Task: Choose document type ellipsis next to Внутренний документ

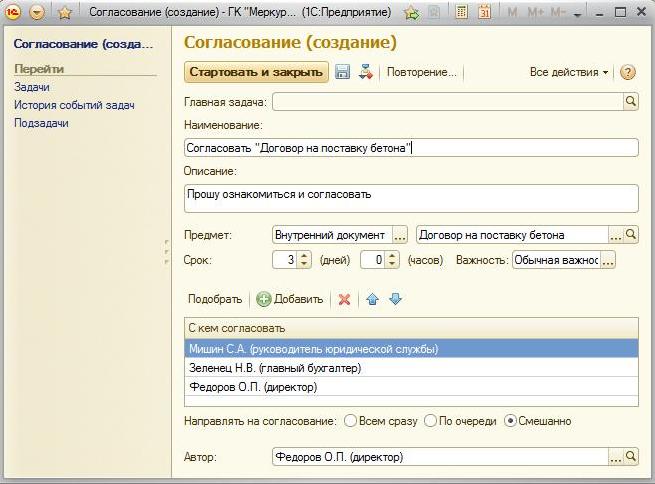Action: [x=399, y=235]
